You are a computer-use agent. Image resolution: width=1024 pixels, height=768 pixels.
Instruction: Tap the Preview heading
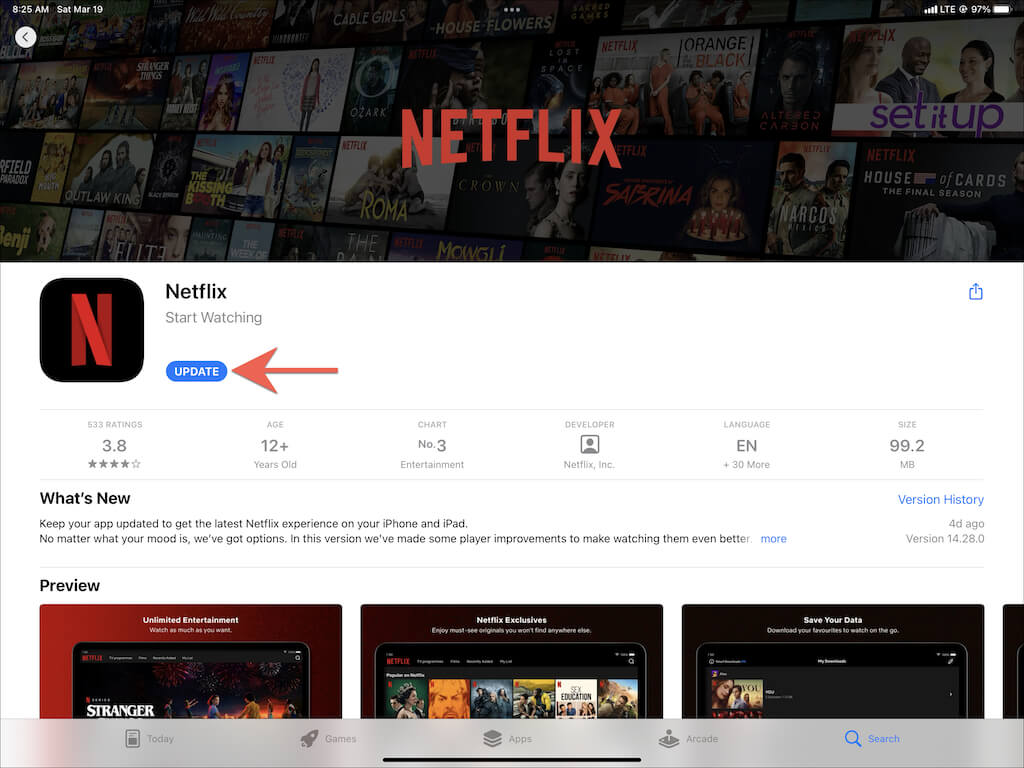70,585
